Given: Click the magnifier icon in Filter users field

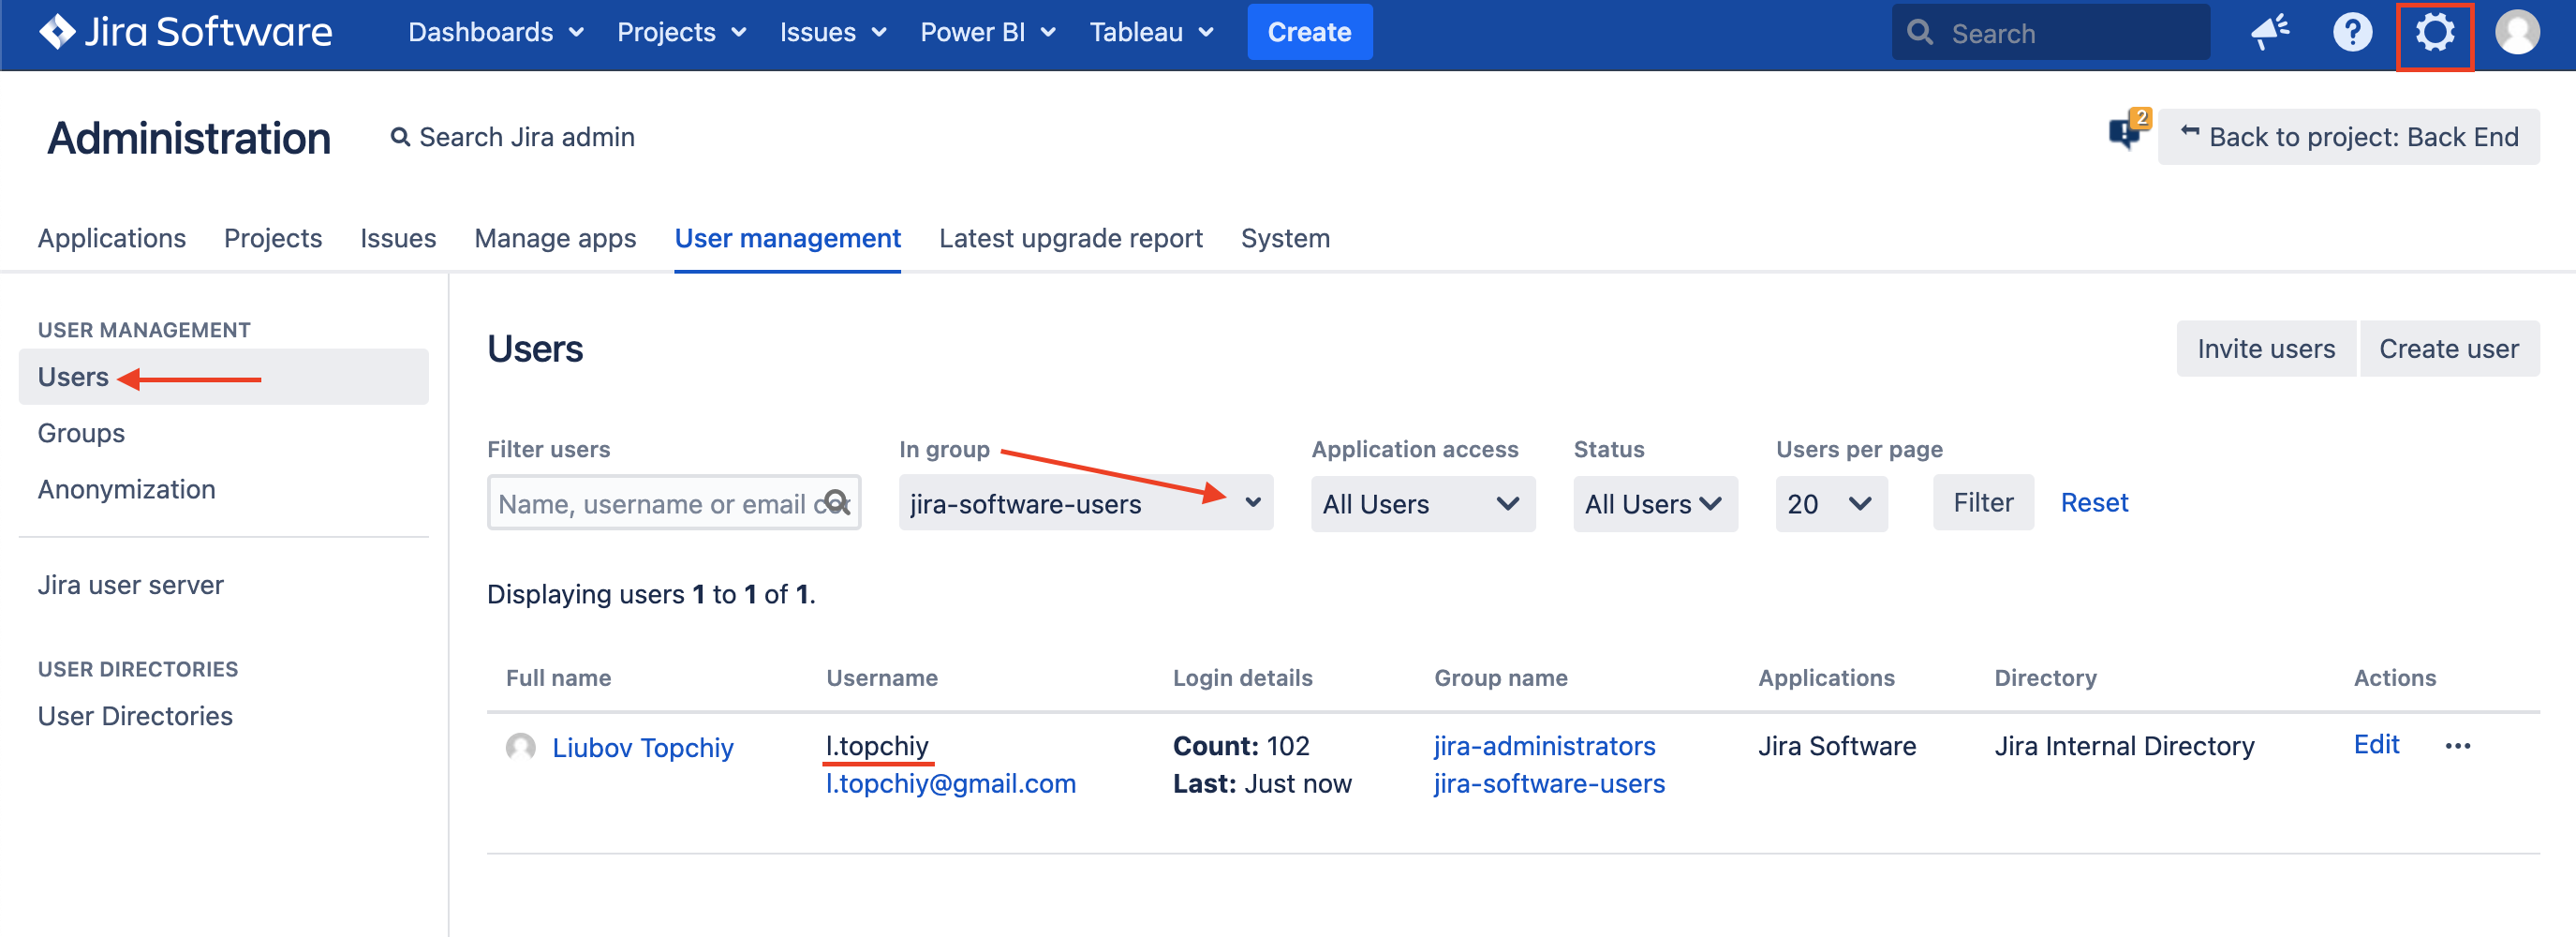Looking at the screenshot, I should [x=836, y=503].
